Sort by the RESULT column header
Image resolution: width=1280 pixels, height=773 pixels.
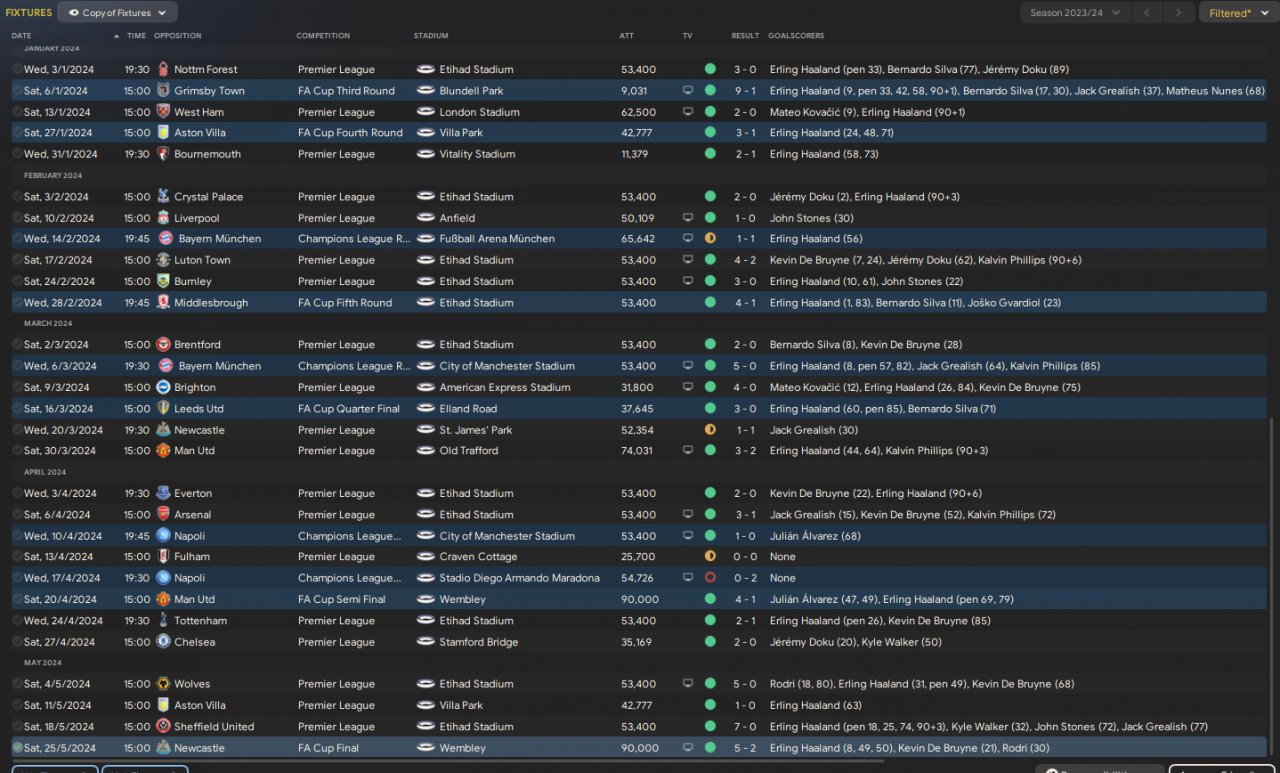pyautogui.click(x=745, y=36)
